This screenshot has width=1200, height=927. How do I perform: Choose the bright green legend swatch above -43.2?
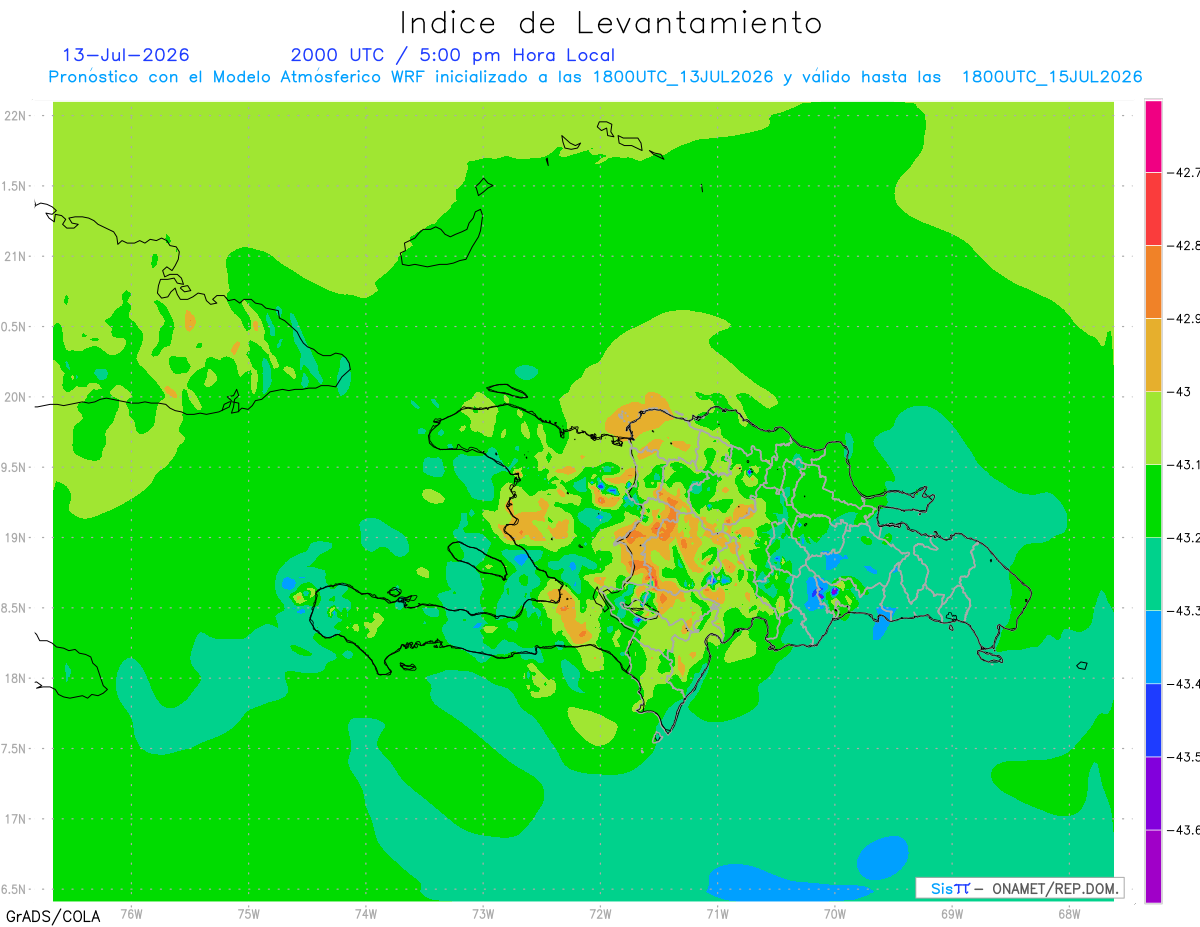[x=1153, y=501]
